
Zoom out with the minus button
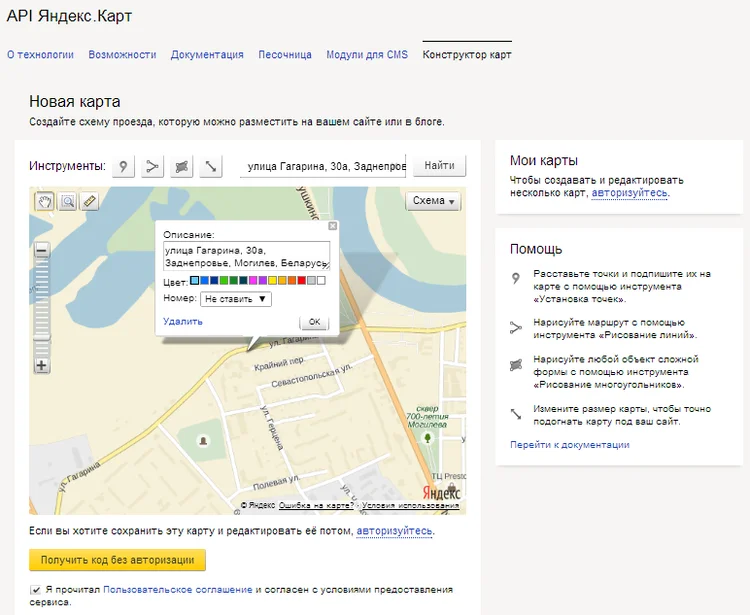[x=42, y=250]
